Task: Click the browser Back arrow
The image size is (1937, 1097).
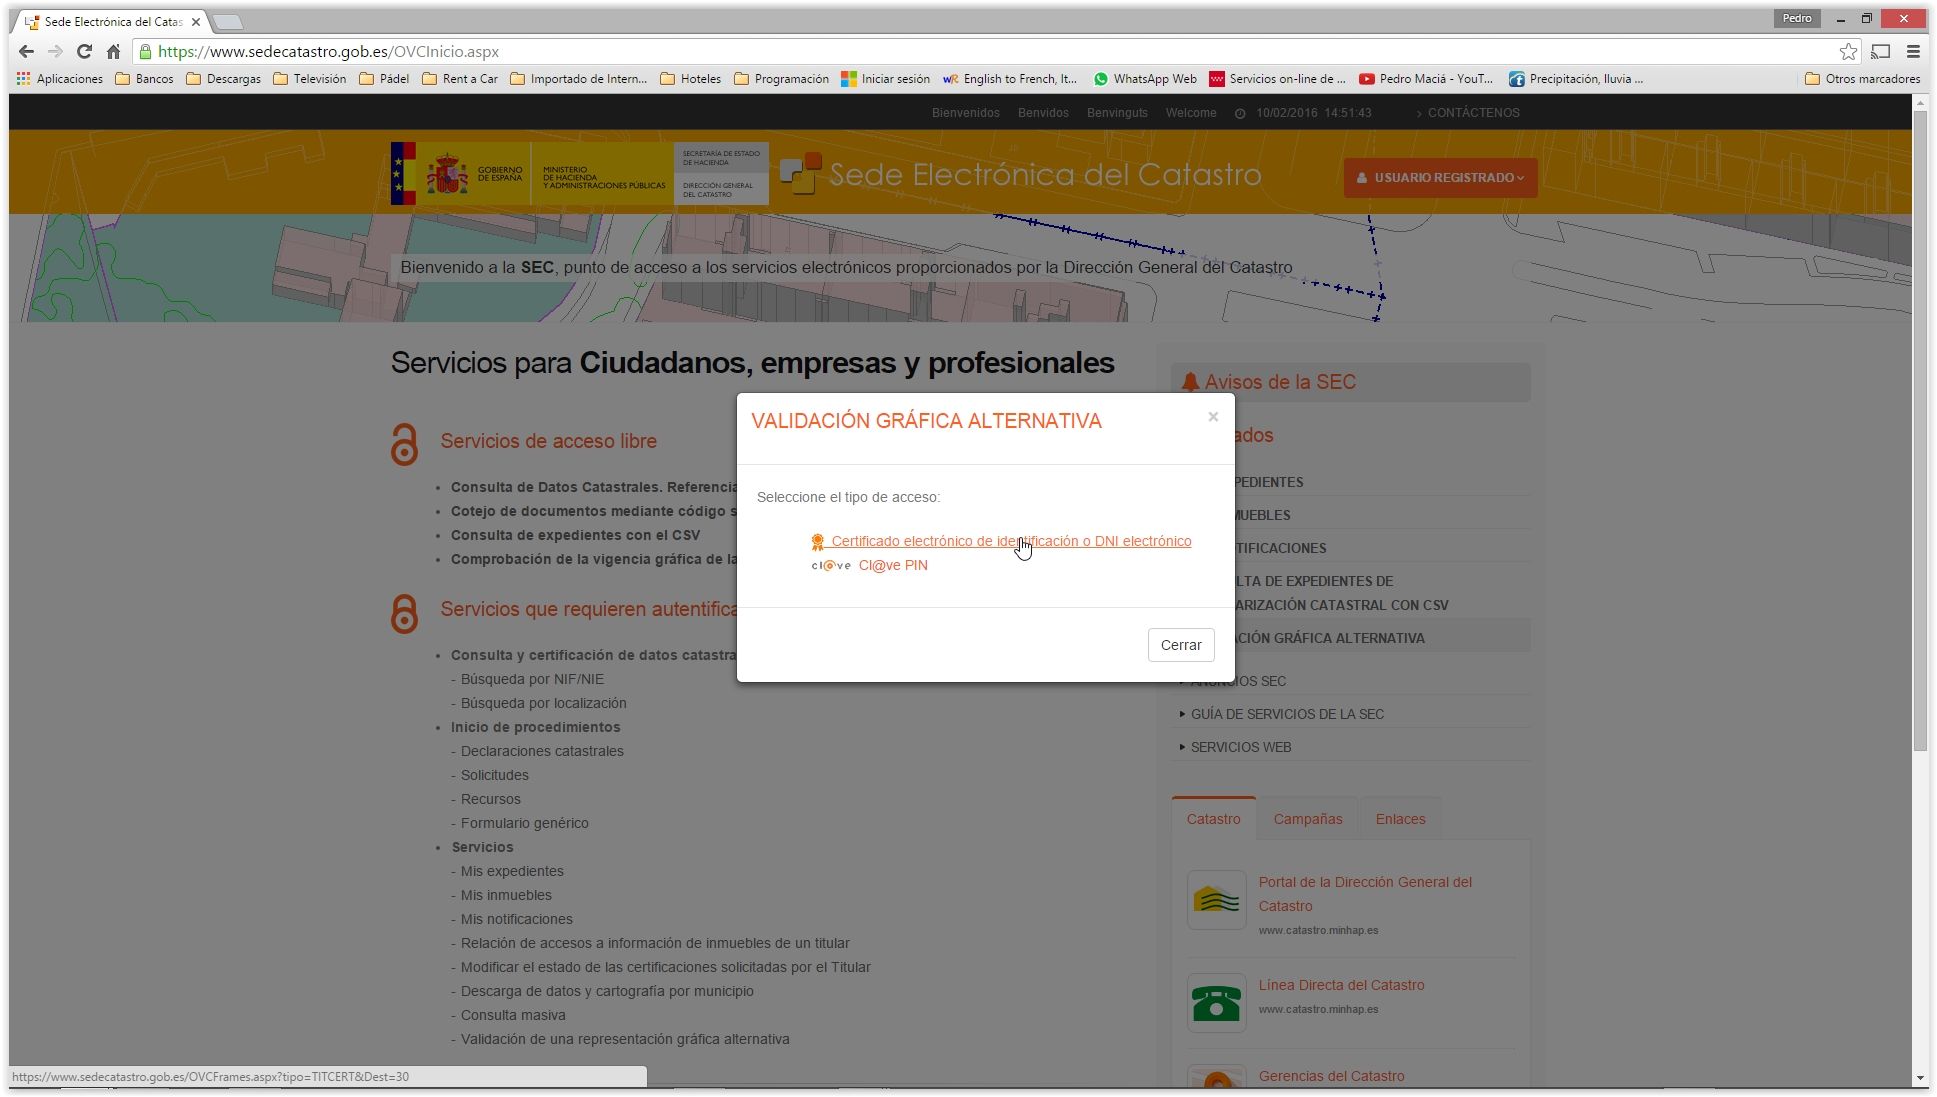Action: [x=27, y=52]
